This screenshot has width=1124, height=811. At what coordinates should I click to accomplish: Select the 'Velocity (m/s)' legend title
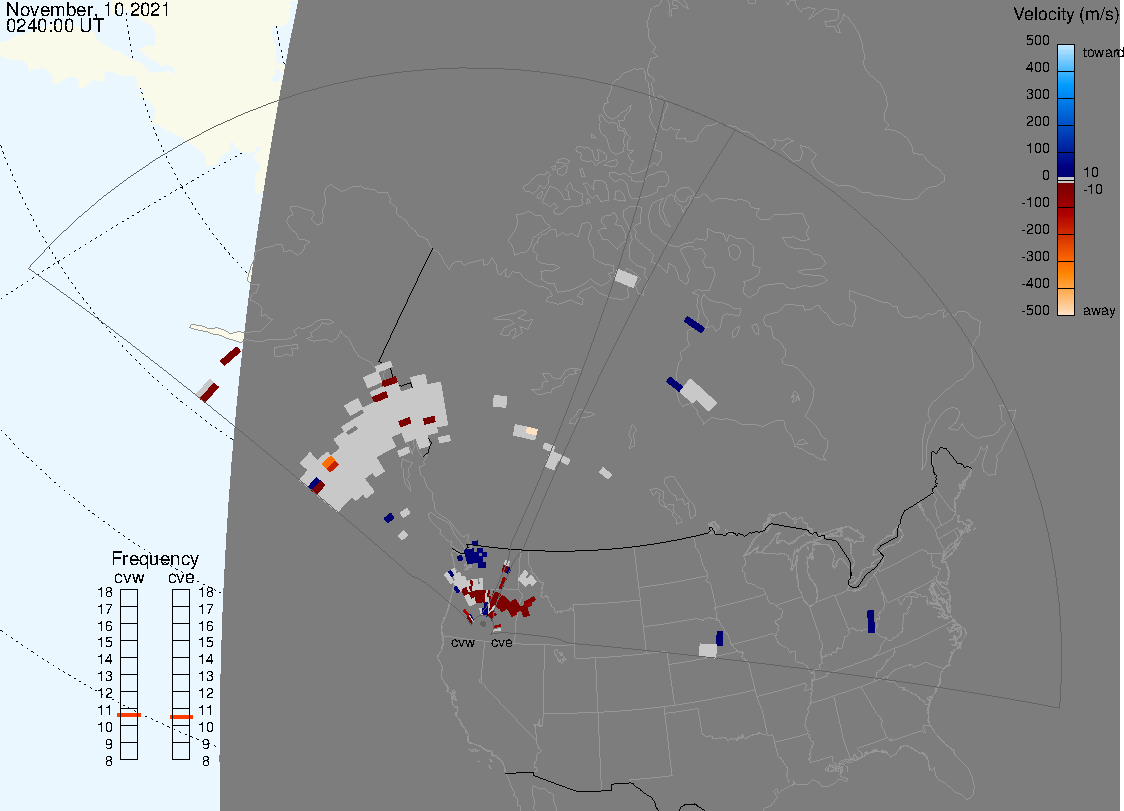1064,14
